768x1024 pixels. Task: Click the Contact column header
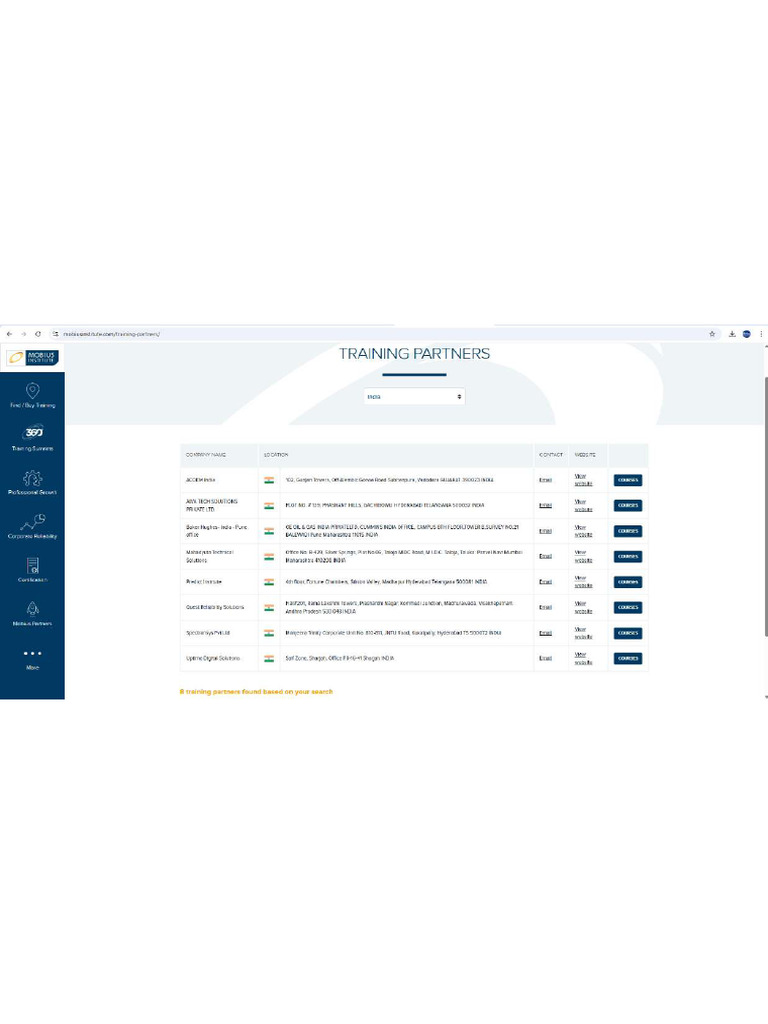[551, 455]
